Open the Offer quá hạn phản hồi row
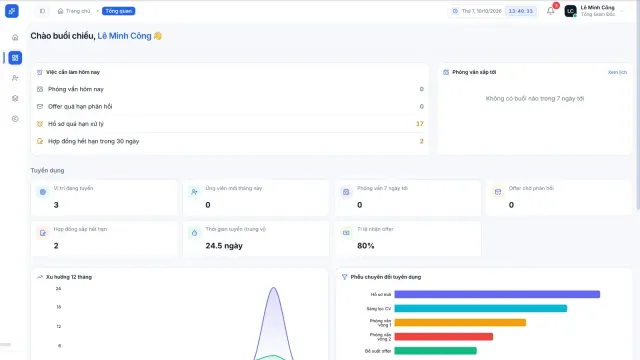Image resolution: width=640 pixels, height=360 pixels. 230,107
